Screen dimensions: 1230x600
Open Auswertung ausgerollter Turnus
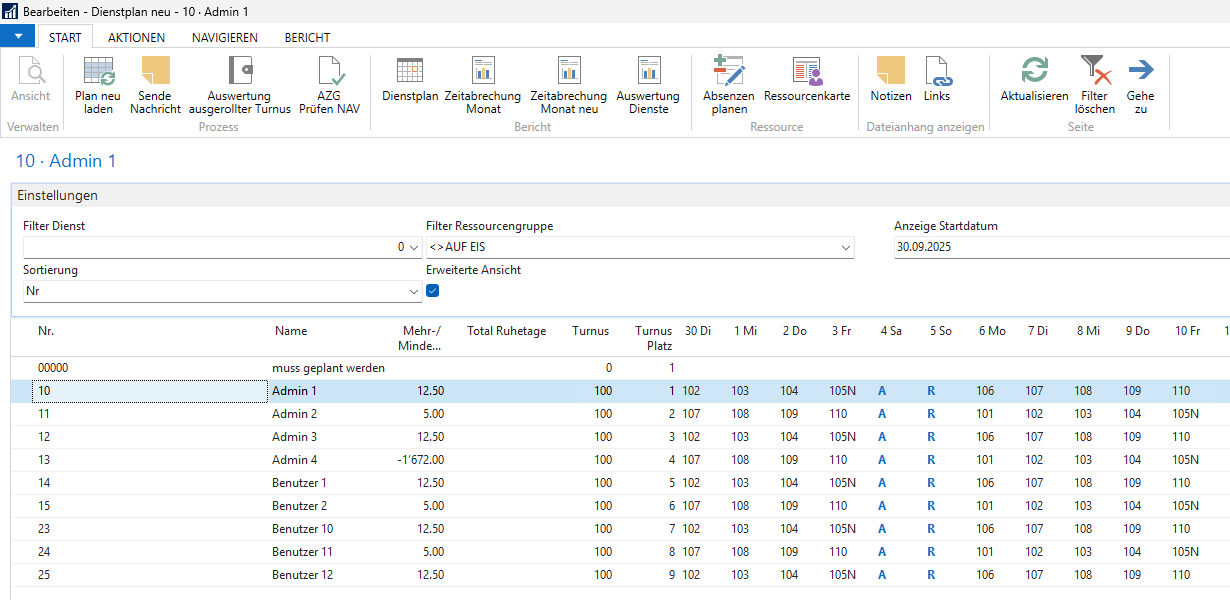pyautogui.click(x=240, y=72)
